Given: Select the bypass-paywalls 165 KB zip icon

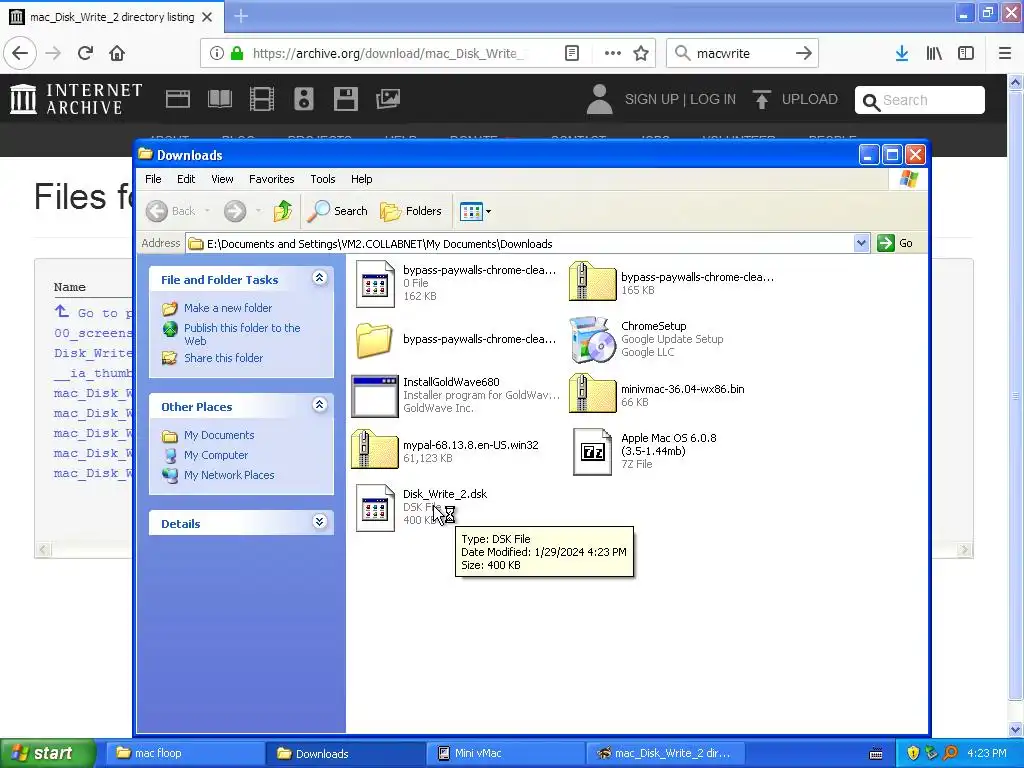Looking at the screenshot, I should [592, 281].
